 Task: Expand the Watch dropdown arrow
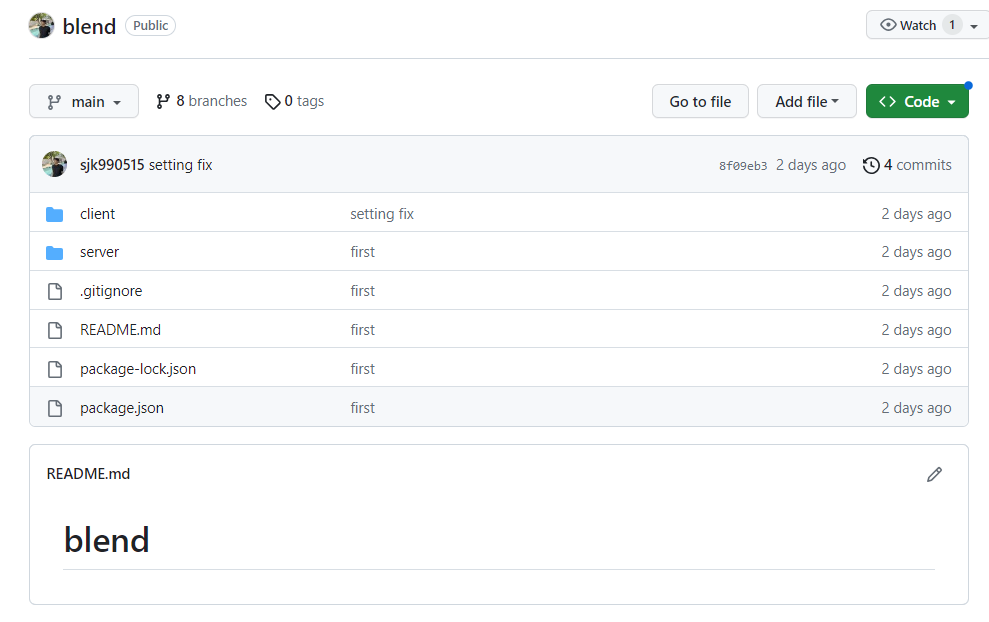click(974, 26)
